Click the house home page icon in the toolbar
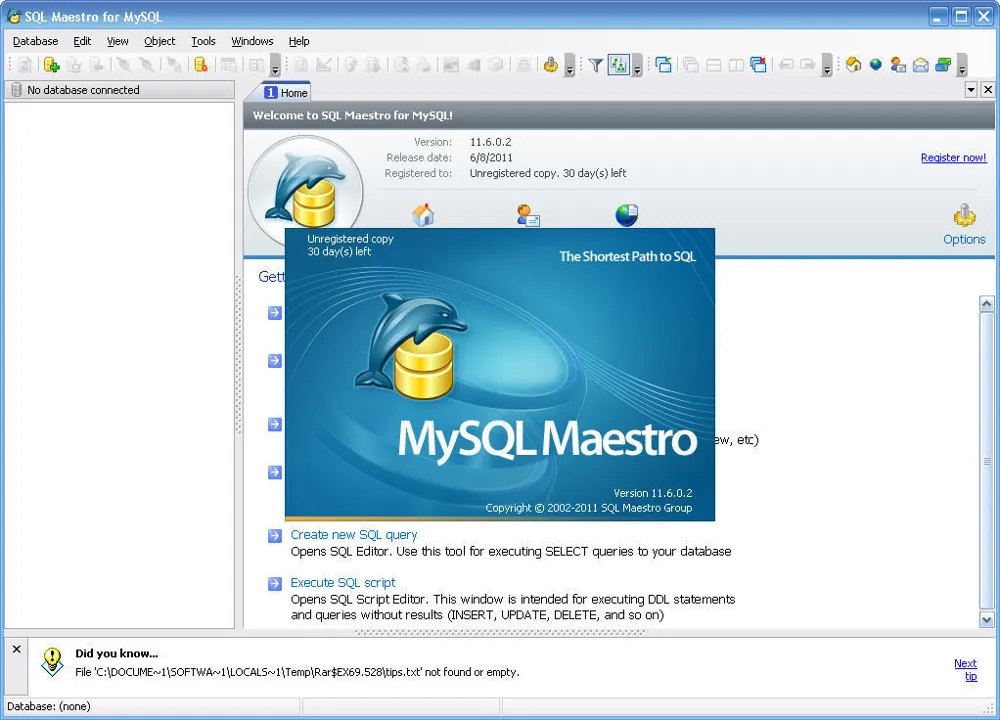The image size is (1000, 720). (853, 64)
